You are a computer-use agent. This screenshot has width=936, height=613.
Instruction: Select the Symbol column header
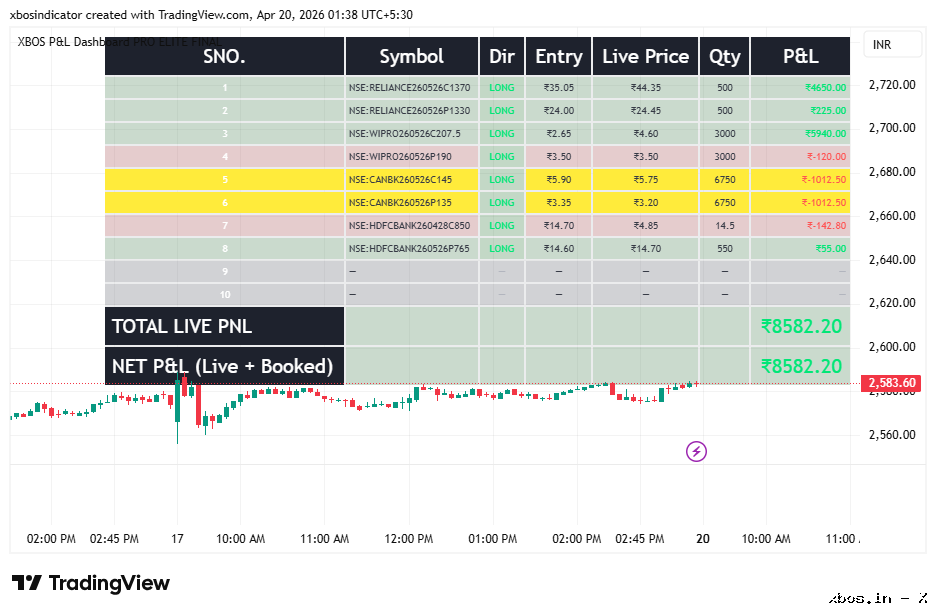[x=412, y=56]
